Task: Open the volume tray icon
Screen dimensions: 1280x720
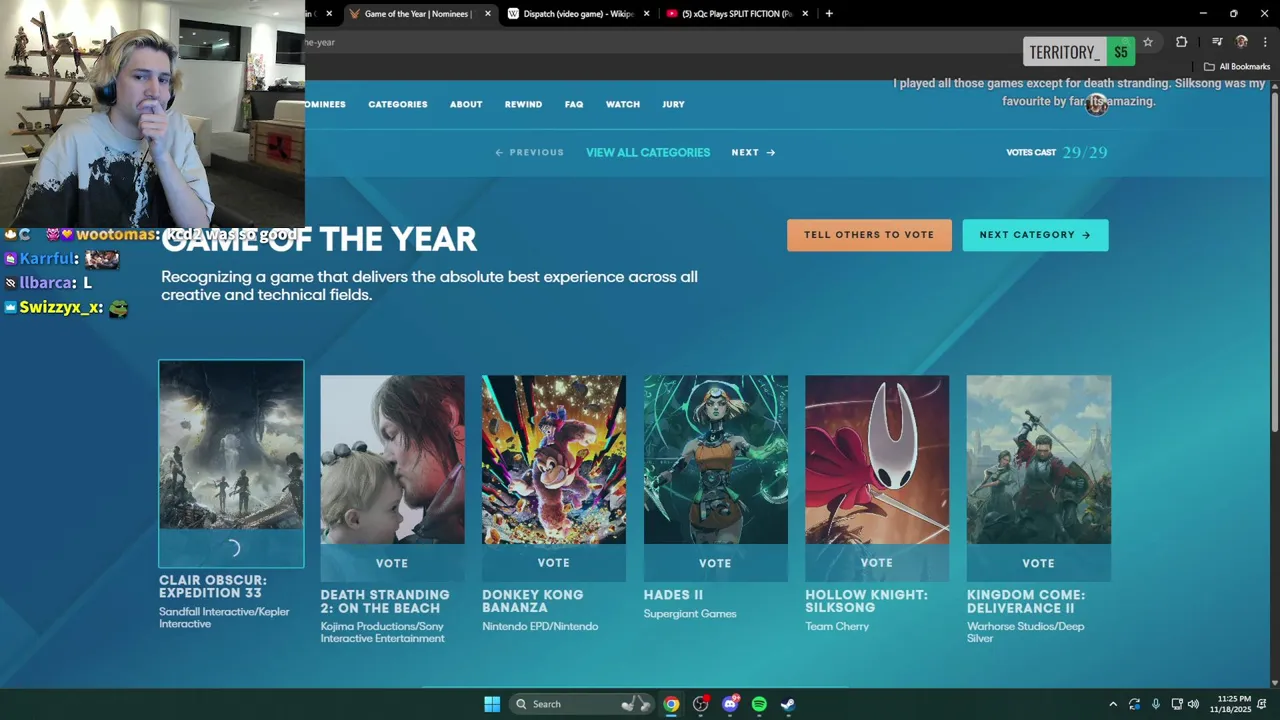Action: point(1193,704)
